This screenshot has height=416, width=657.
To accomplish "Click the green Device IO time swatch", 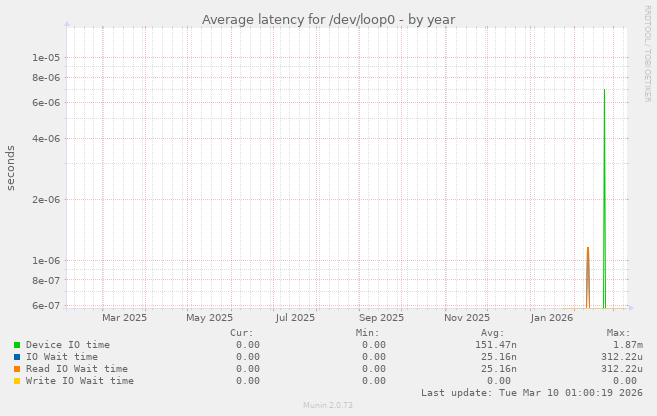I will click(17, 345).
